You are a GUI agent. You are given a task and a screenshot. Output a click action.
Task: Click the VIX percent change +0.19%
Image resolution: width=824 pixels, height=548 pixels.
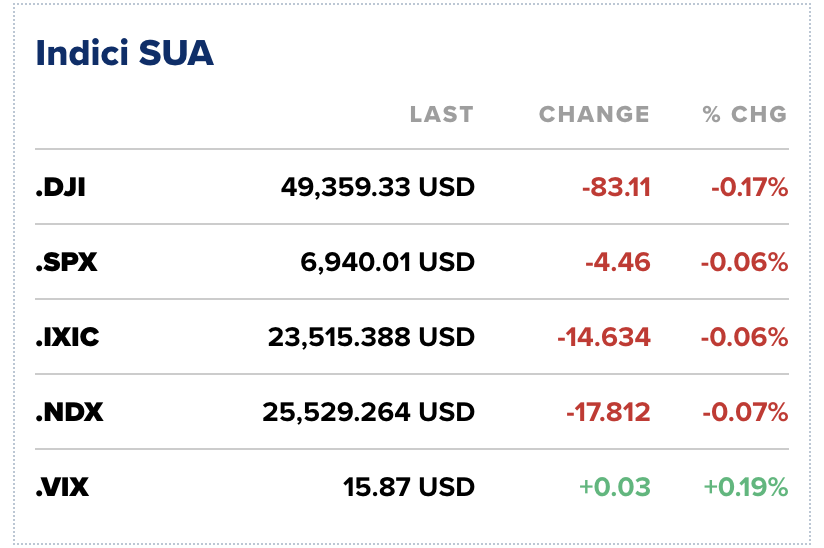click(744, 487)
